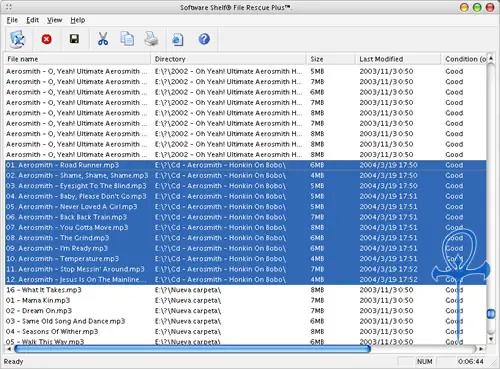Select file 05. Aerosmith - Never Loved A Girl.mp3
Image resolution: width=500 pixels, height=369 pixels.
tap(71, 207)
